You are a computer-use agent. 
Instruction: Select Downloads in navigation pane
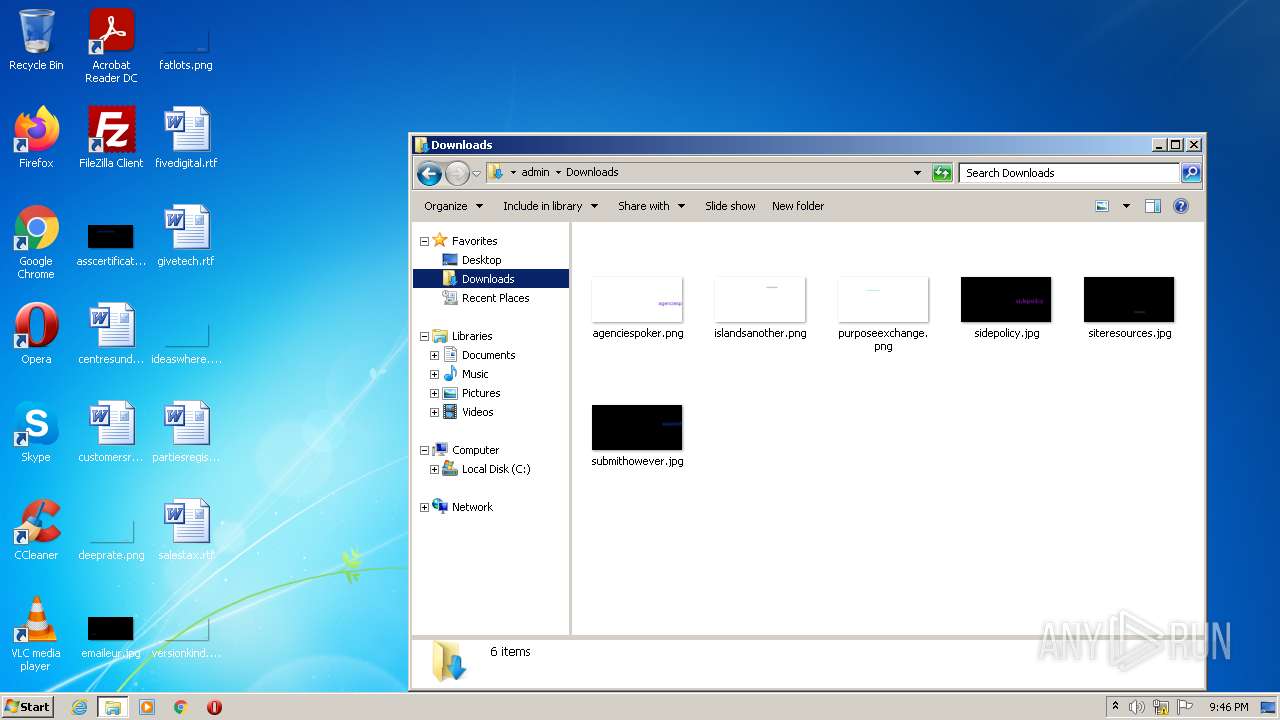(488, 279)
